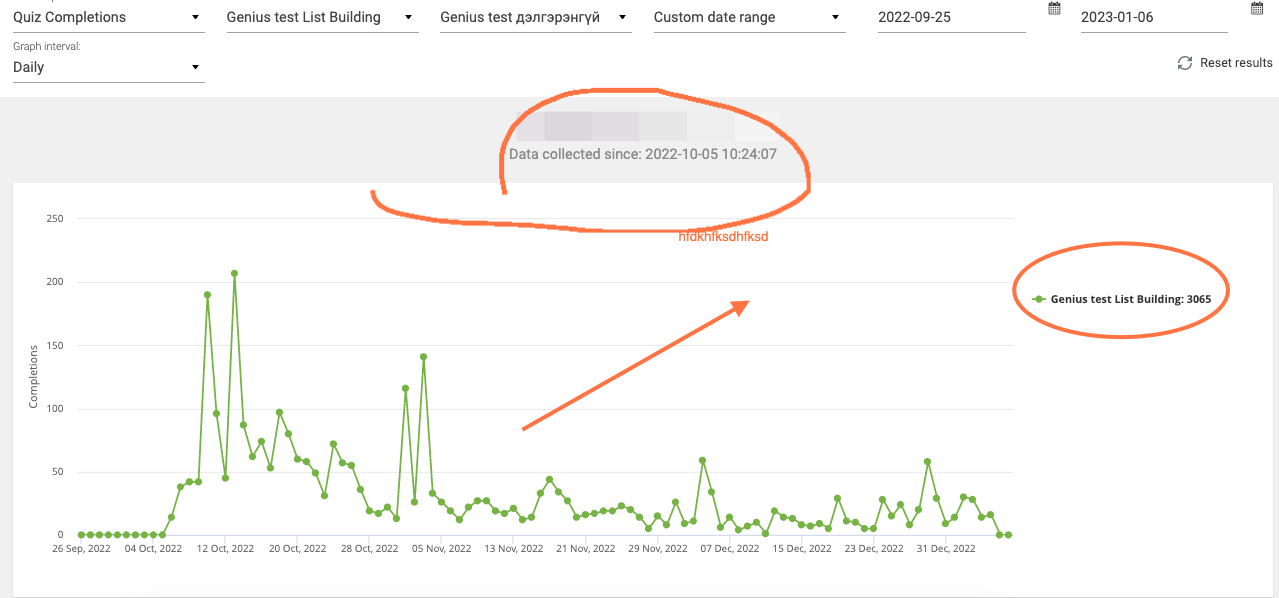The image size is (1279, 598).
Task: Click the 05 Nov, 2022 axis label
Action: (443, 548)
